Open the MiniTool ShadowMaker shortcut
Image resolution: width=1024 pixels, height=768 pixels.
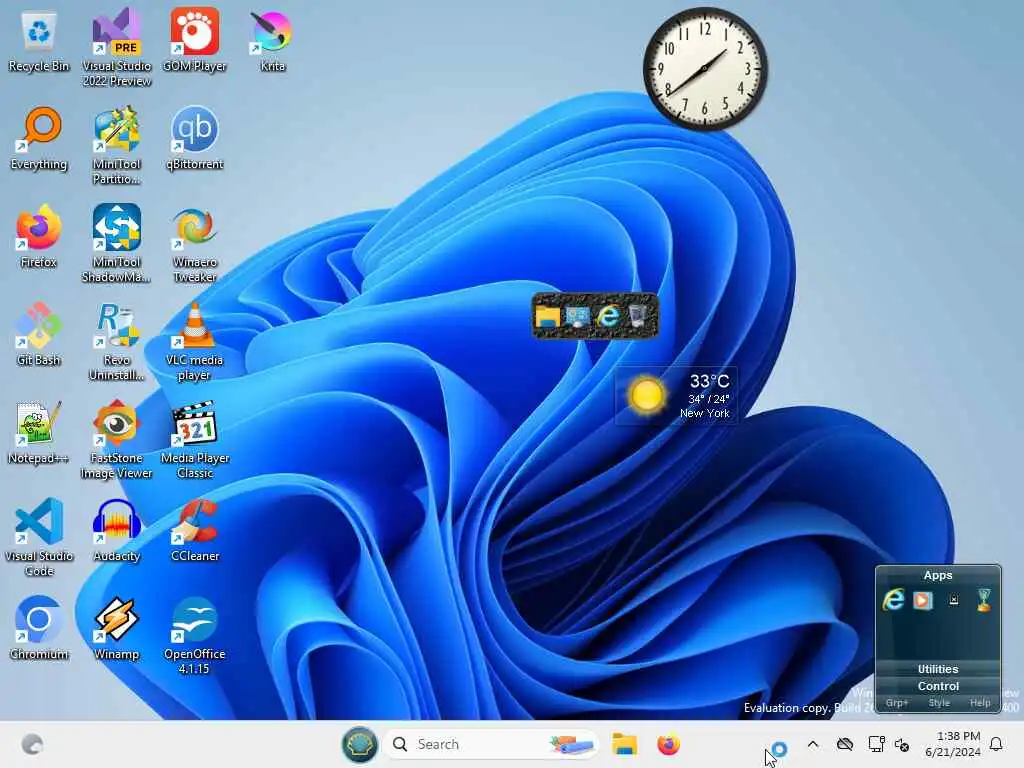click(116, 244)
